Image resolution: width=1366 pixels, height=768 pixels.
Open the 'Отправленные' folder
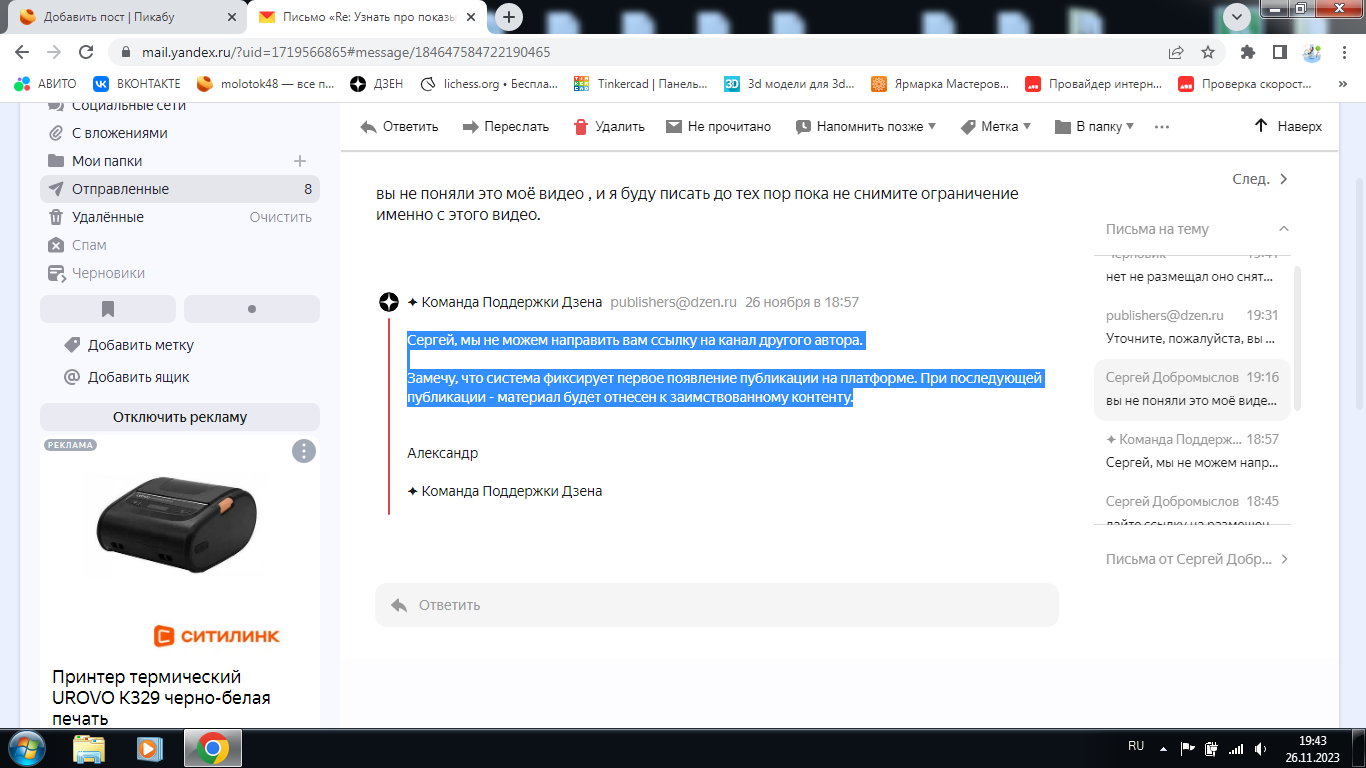point(180,189)
